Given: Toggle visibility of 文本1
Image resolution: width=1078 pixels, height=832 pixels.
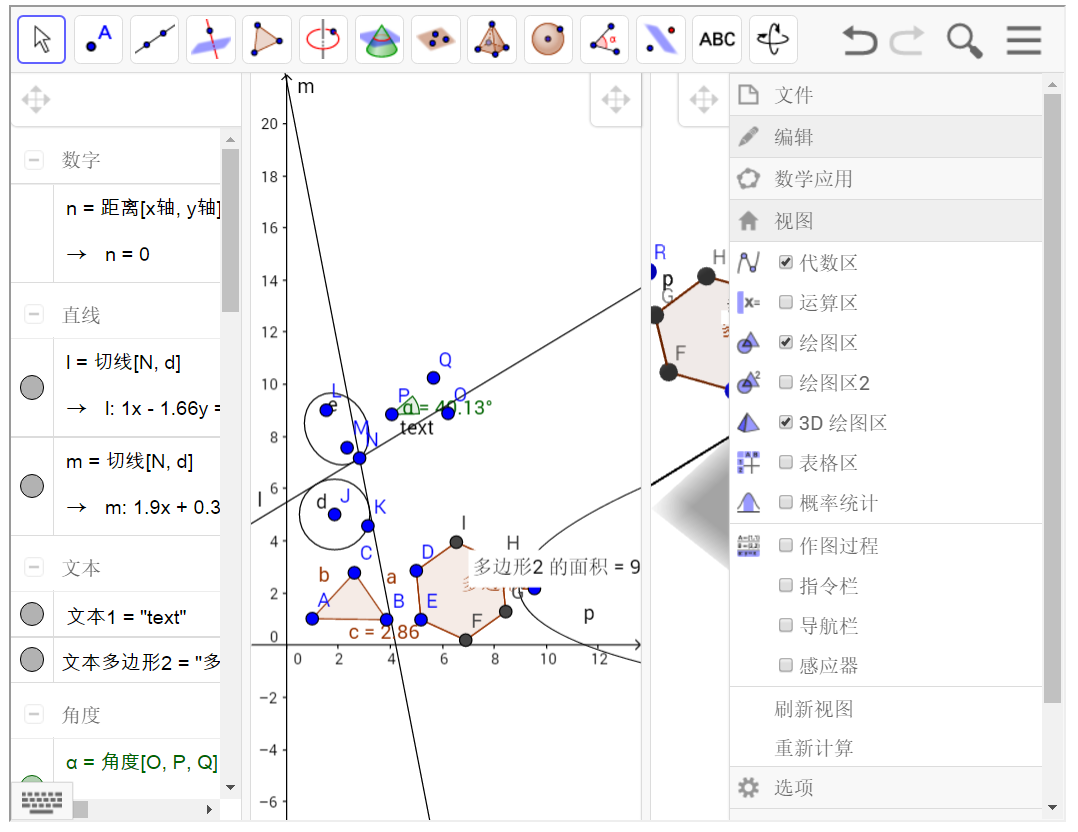Looking at the screenshot, I should [32, 614].
